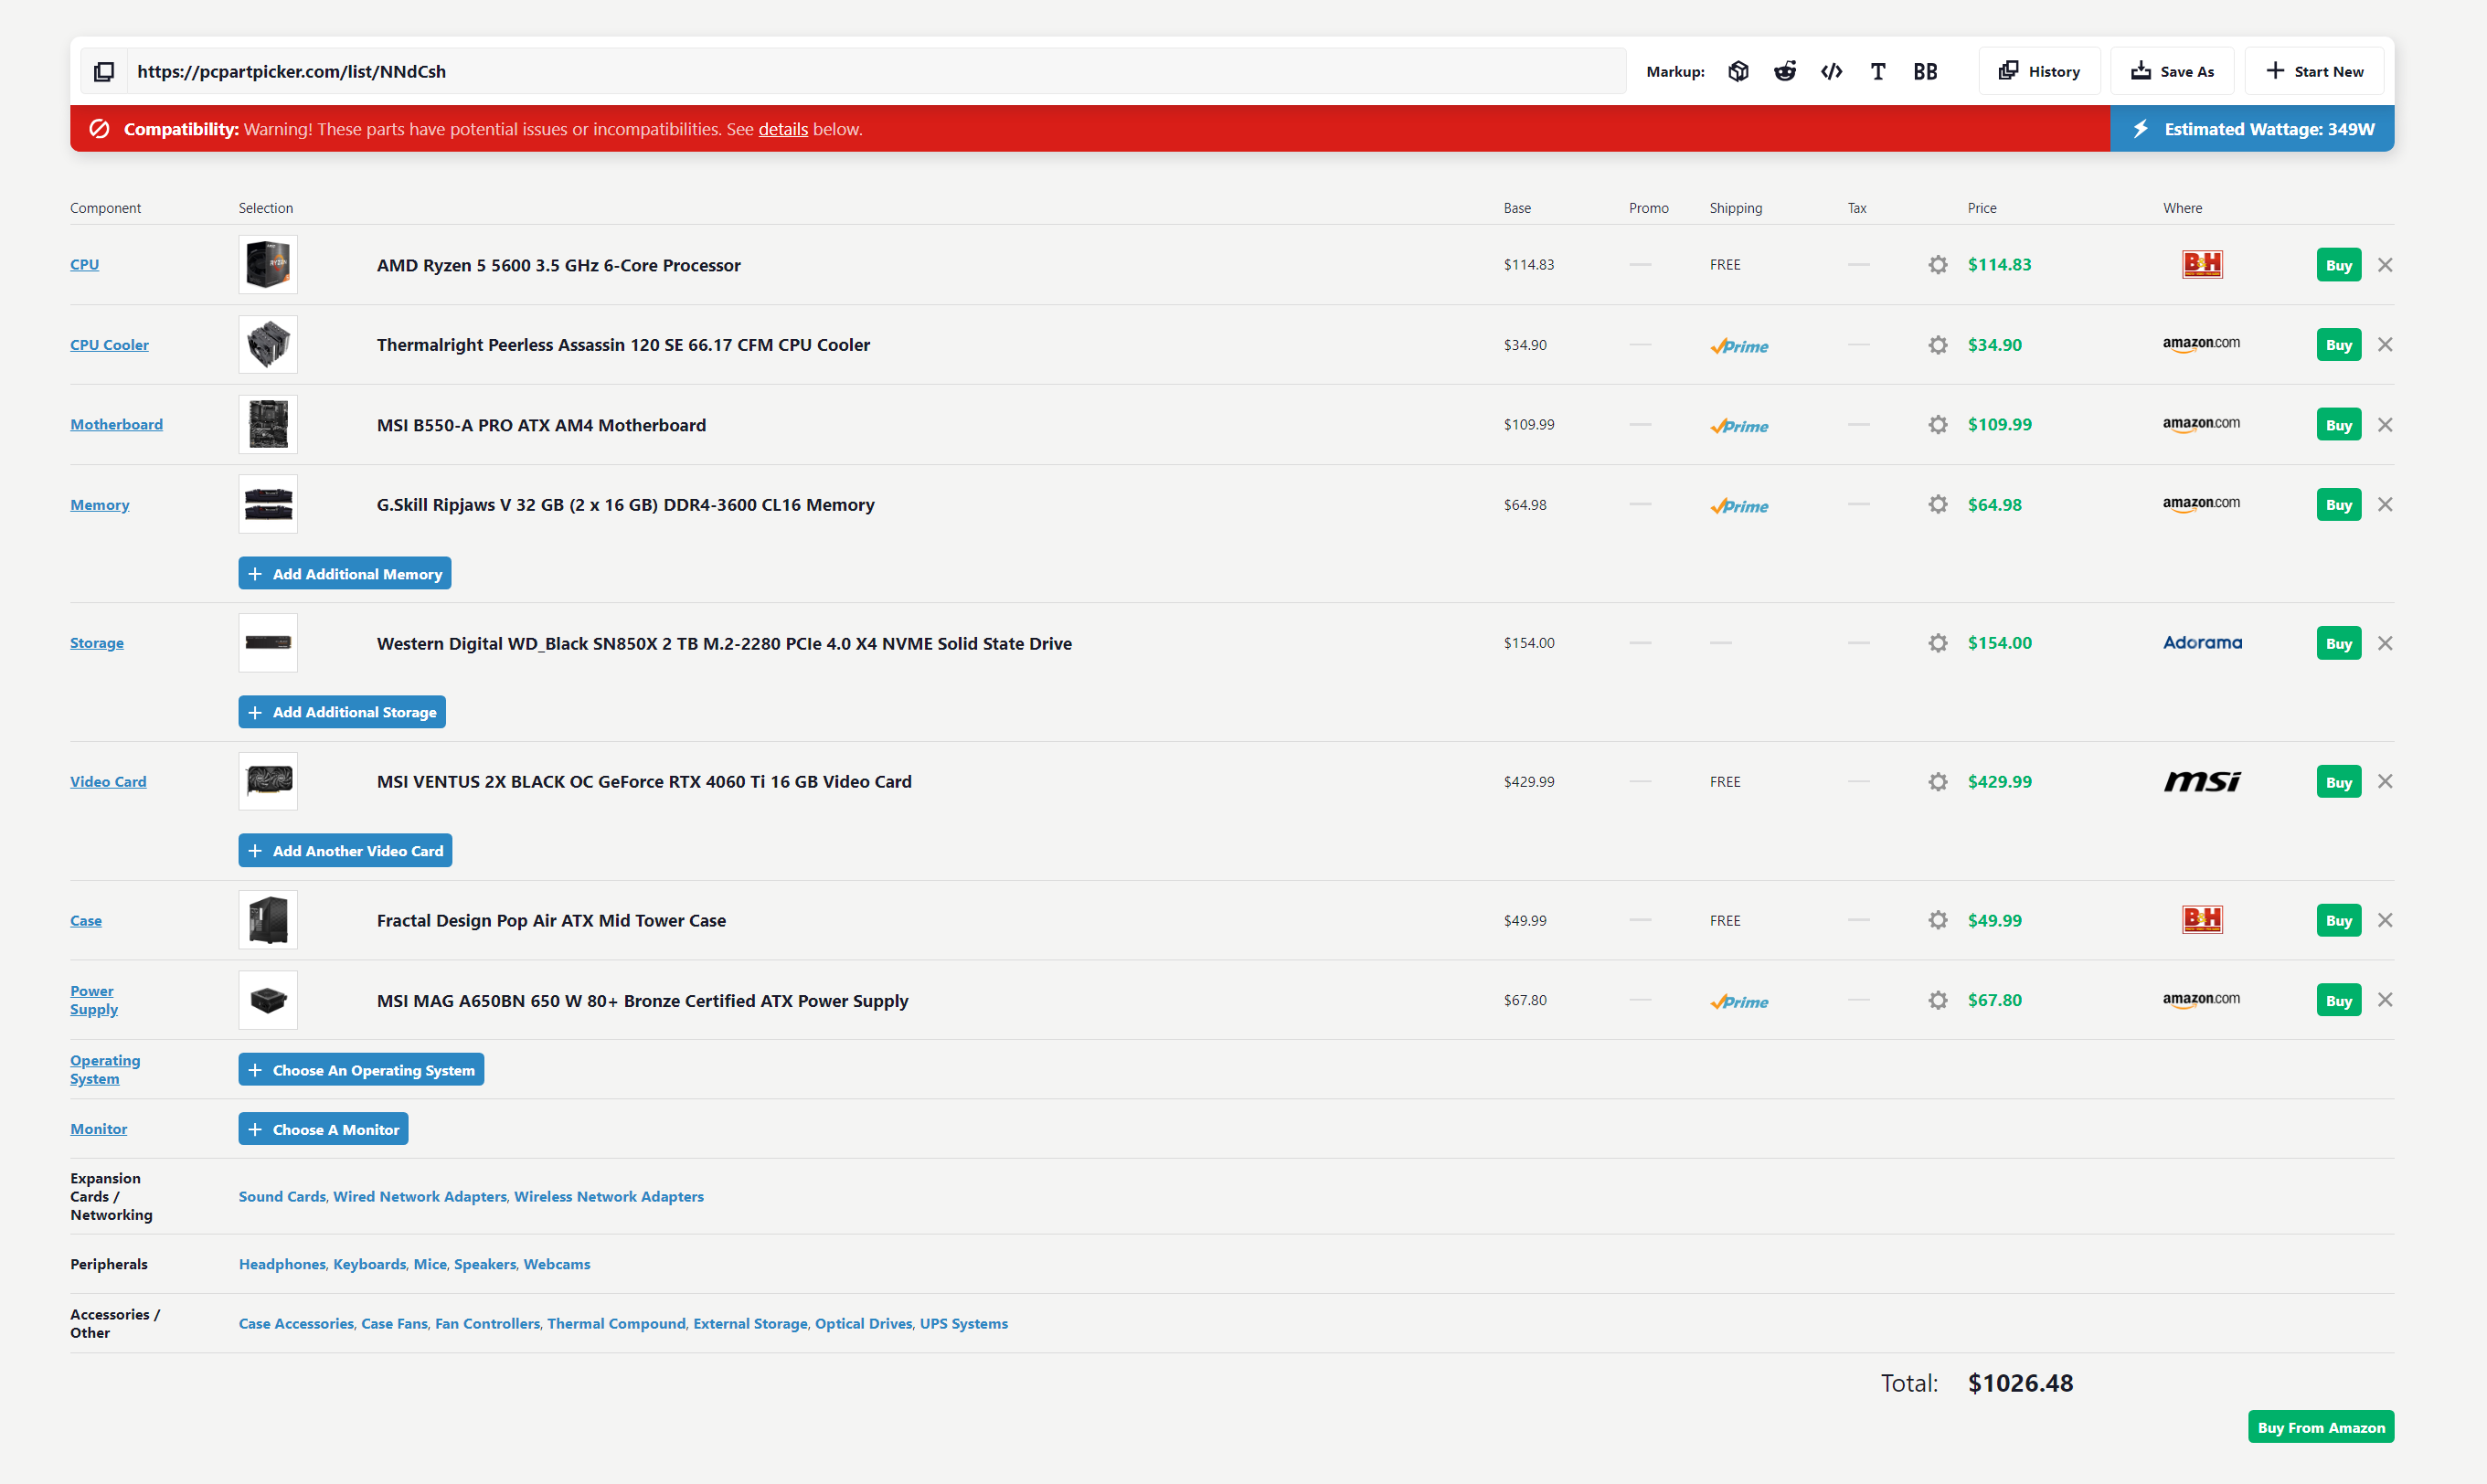Select the Reddit markup icon
The height and width of the screenshot is (1484, 2487).
click(1785, 72)
